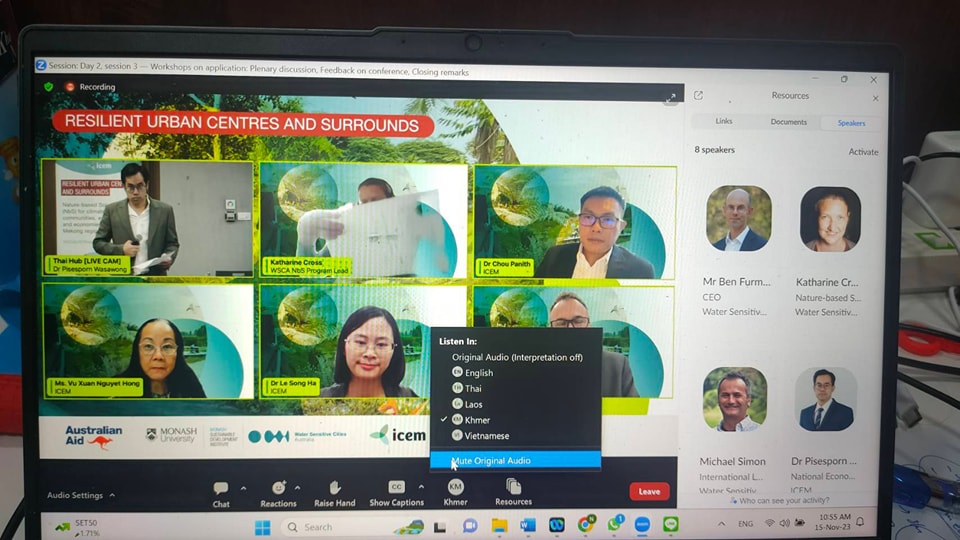Choose Thai as the interpretation language
The height and width of the screenshot is (540, 960).
474,388
